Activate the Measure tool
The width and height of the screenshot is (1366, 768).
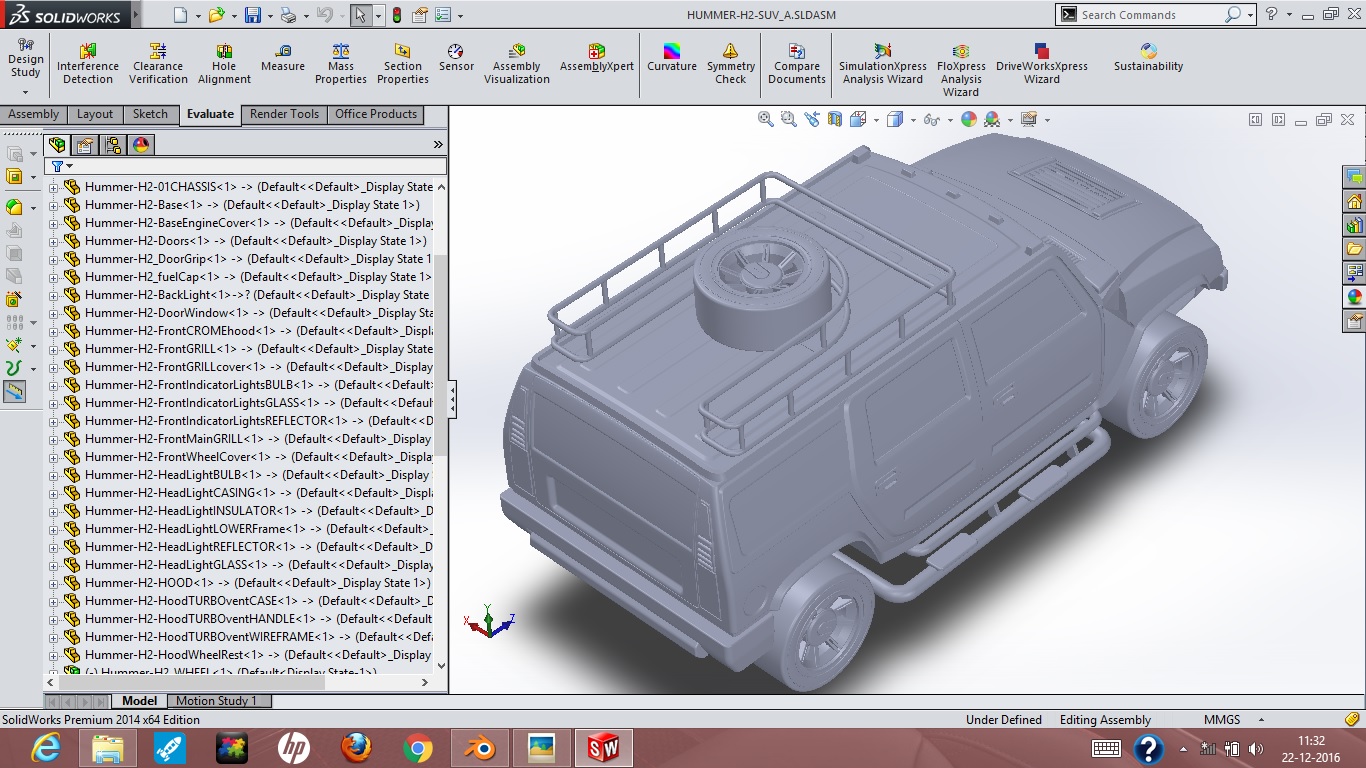(x=283, y=58)
